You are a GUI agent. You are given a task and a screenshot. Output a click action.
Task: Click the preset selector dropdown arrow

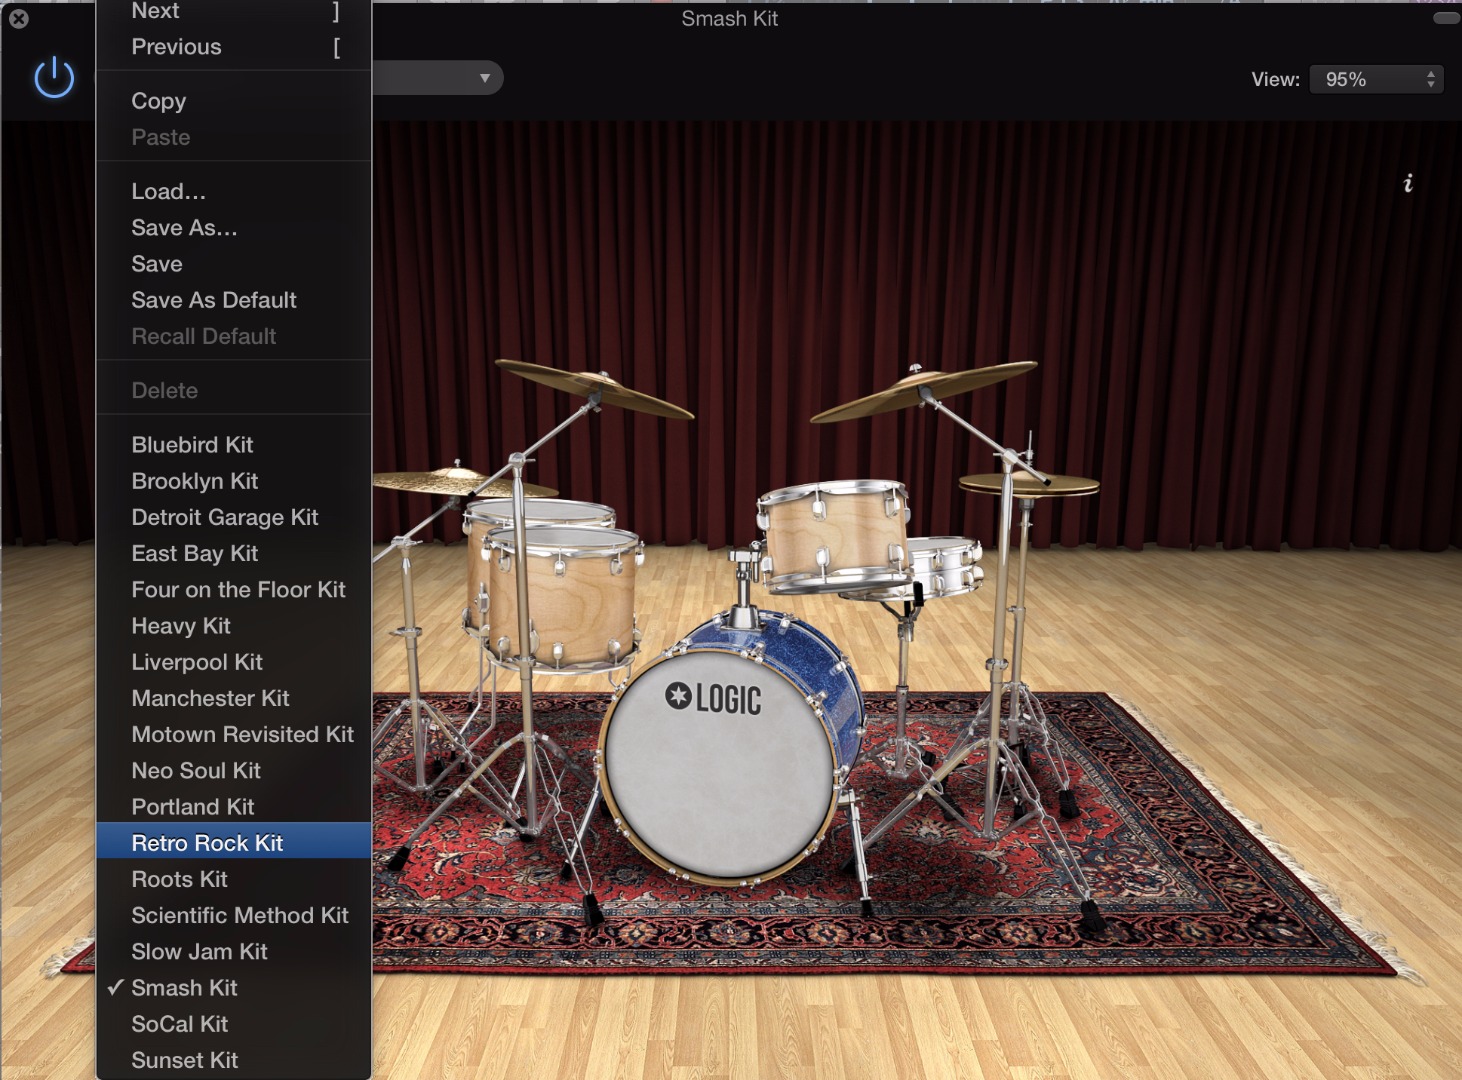485,78
